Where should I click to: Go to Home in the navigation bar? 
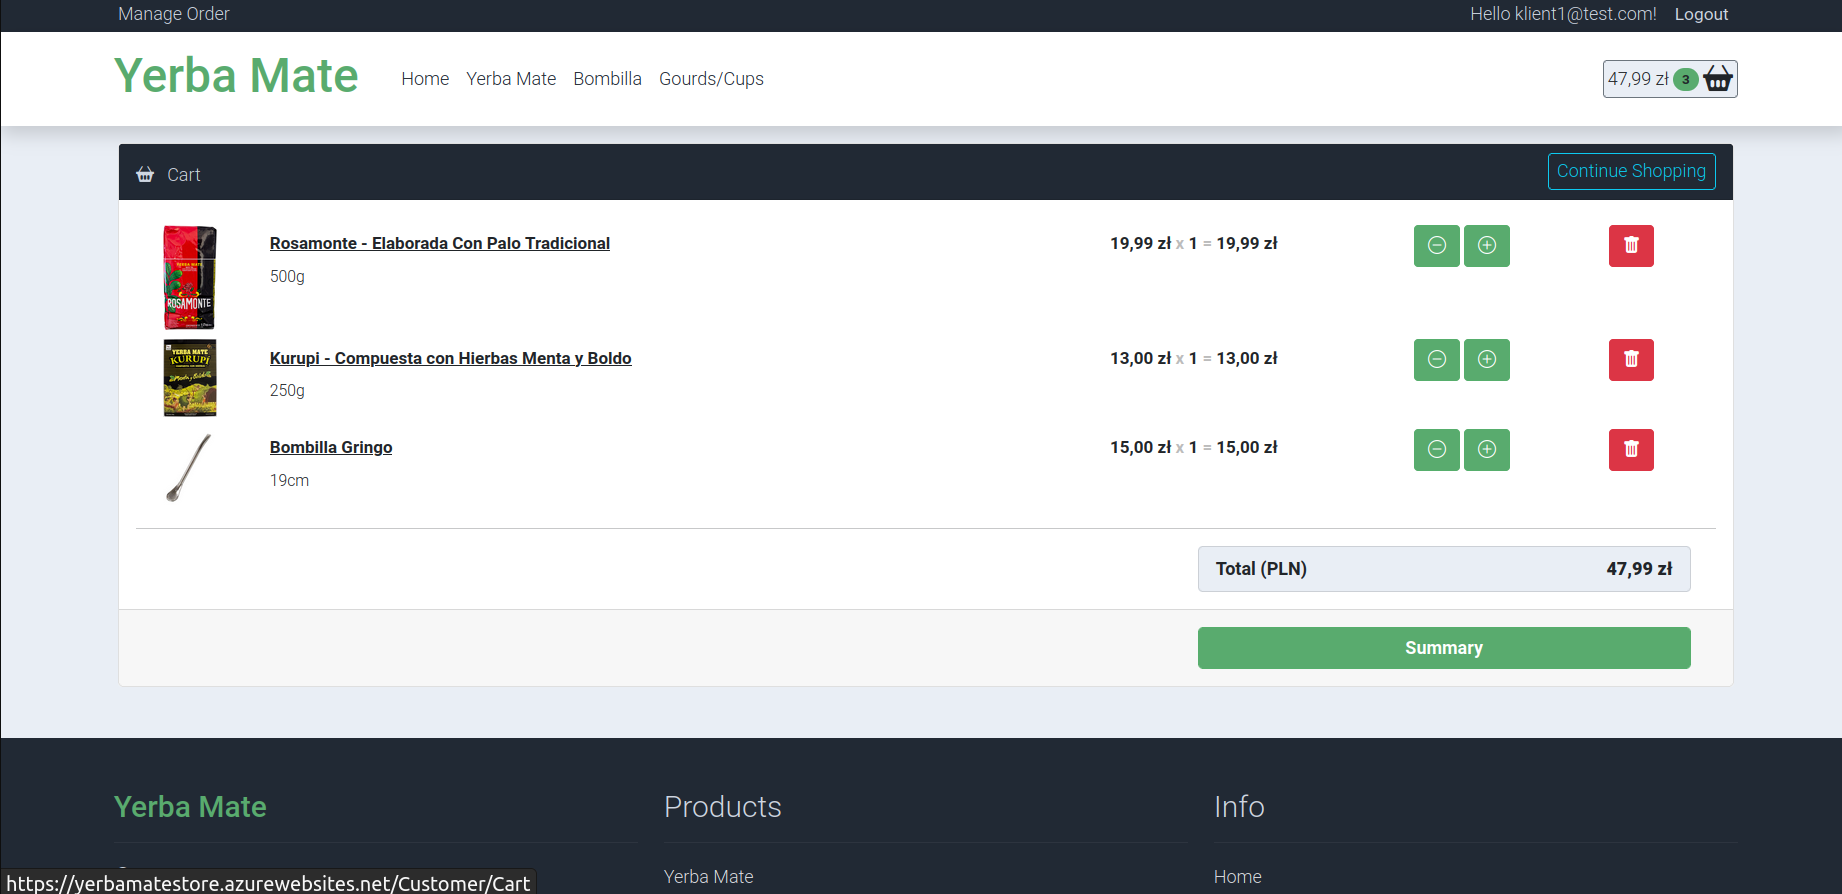tap(425, 79)
